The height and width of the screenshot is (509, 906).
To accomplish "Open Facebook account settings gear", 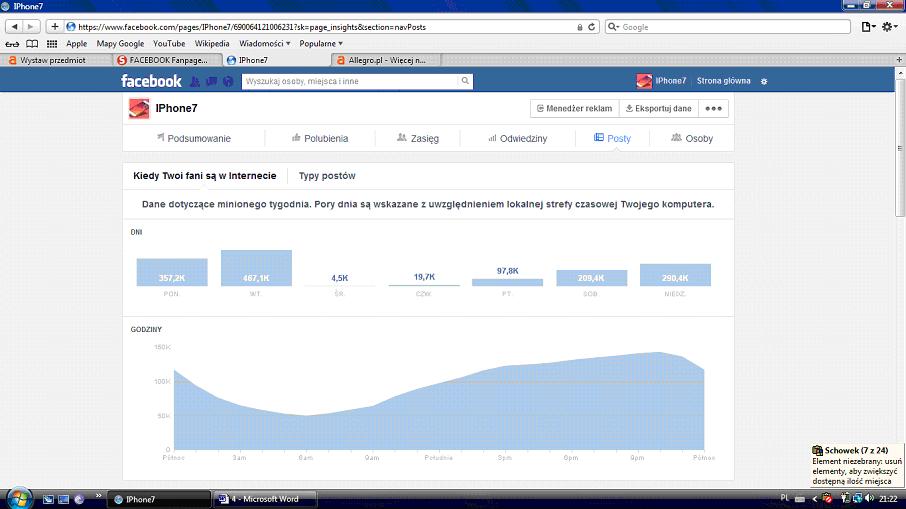I will tap(764, 81).
